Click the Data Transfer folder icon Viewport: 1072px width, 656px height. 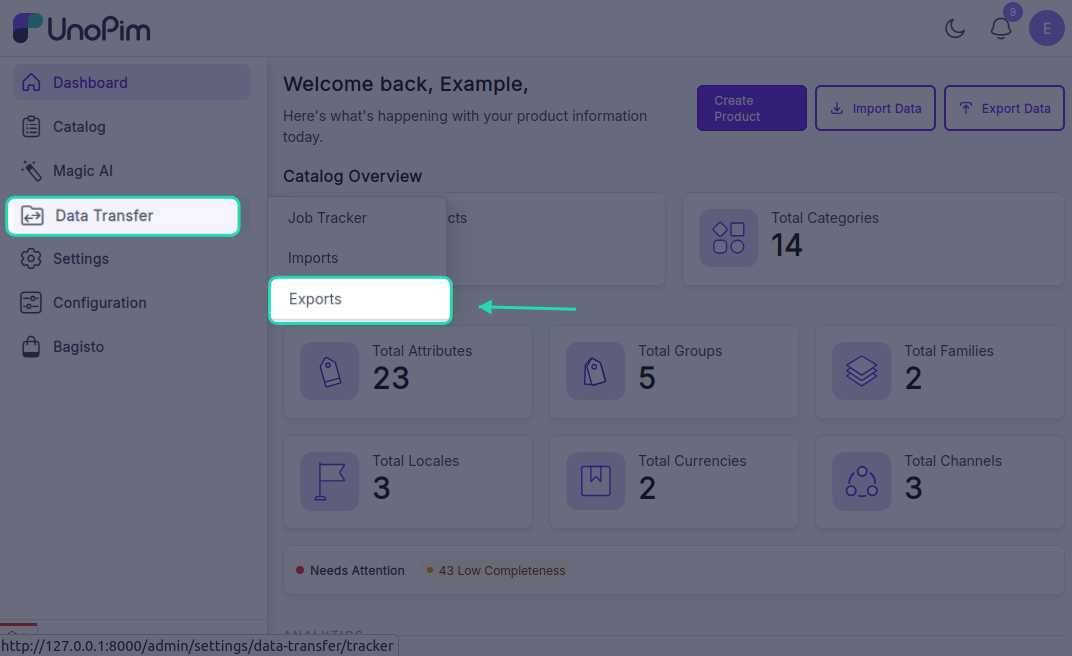(x=32, y=216)
